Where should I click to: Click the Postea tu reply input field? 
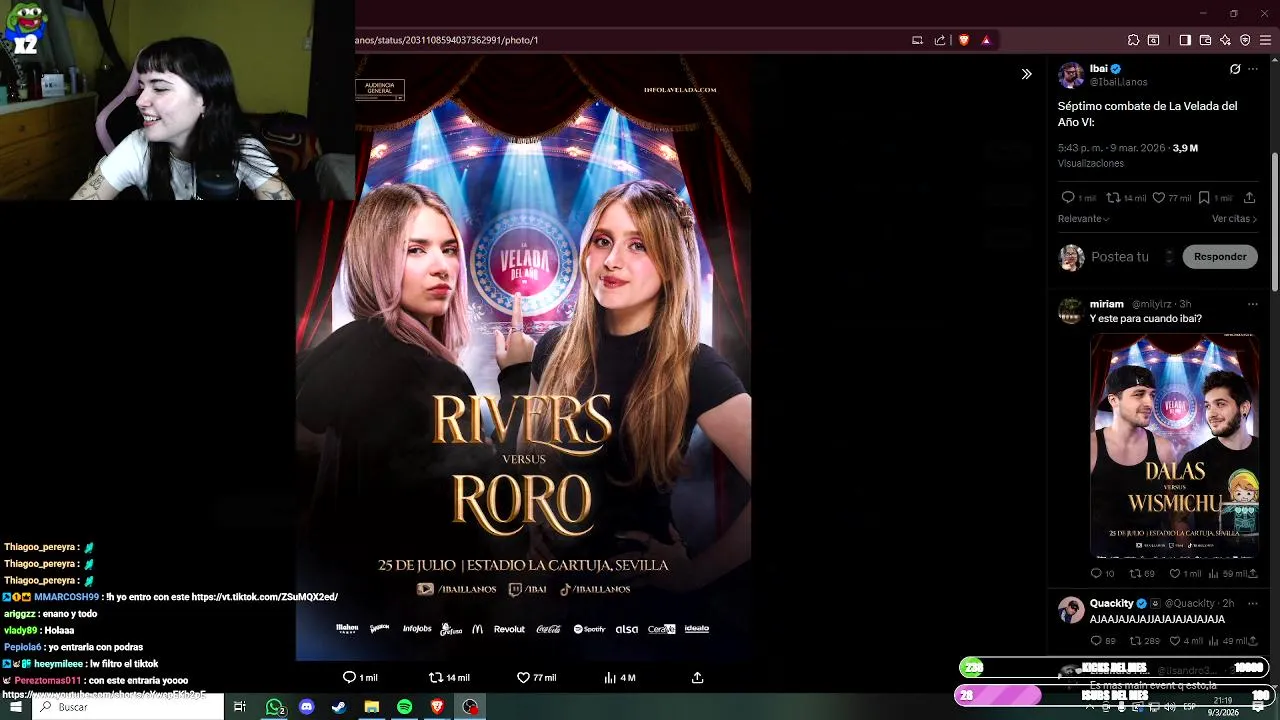click(x=1120, y=257)
